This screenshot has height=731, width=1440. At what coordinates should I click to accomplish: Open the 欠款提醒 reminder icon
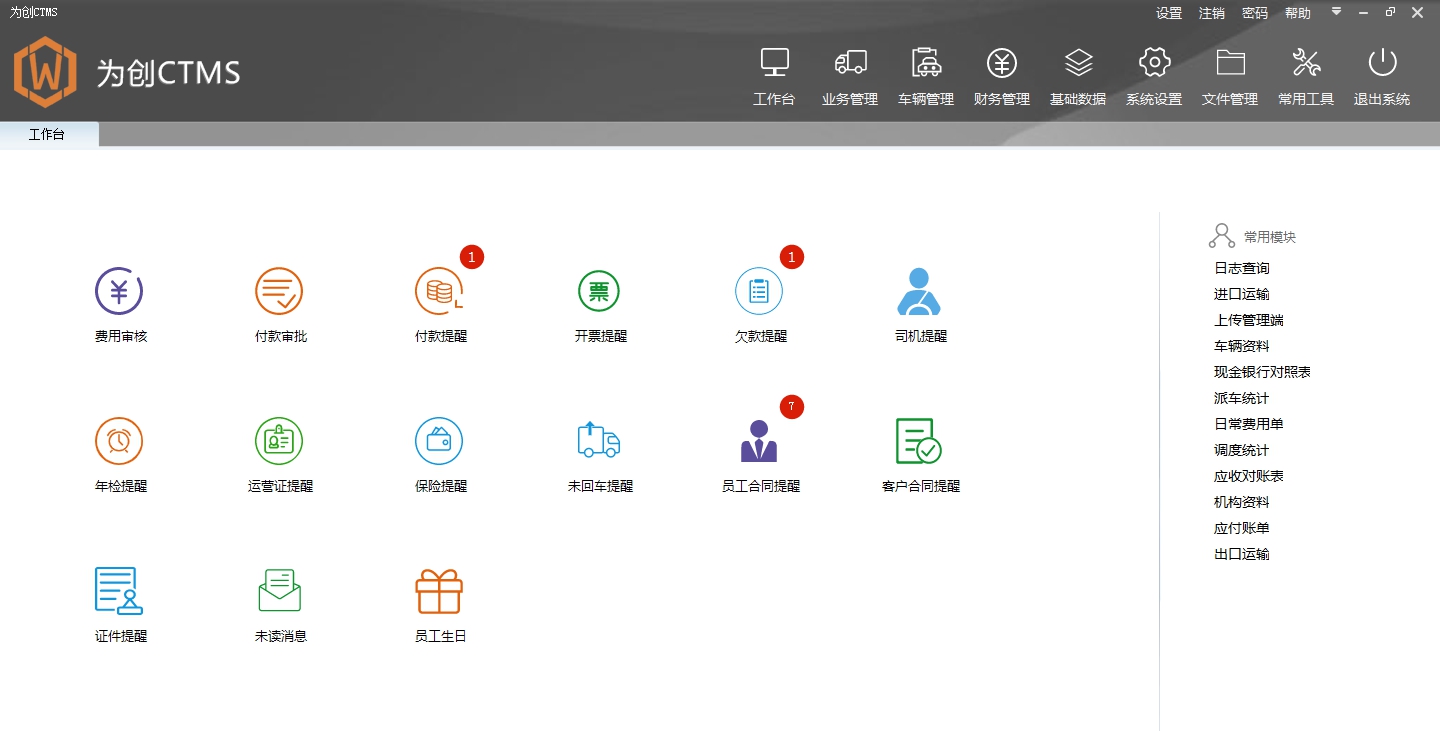[759, 291]
